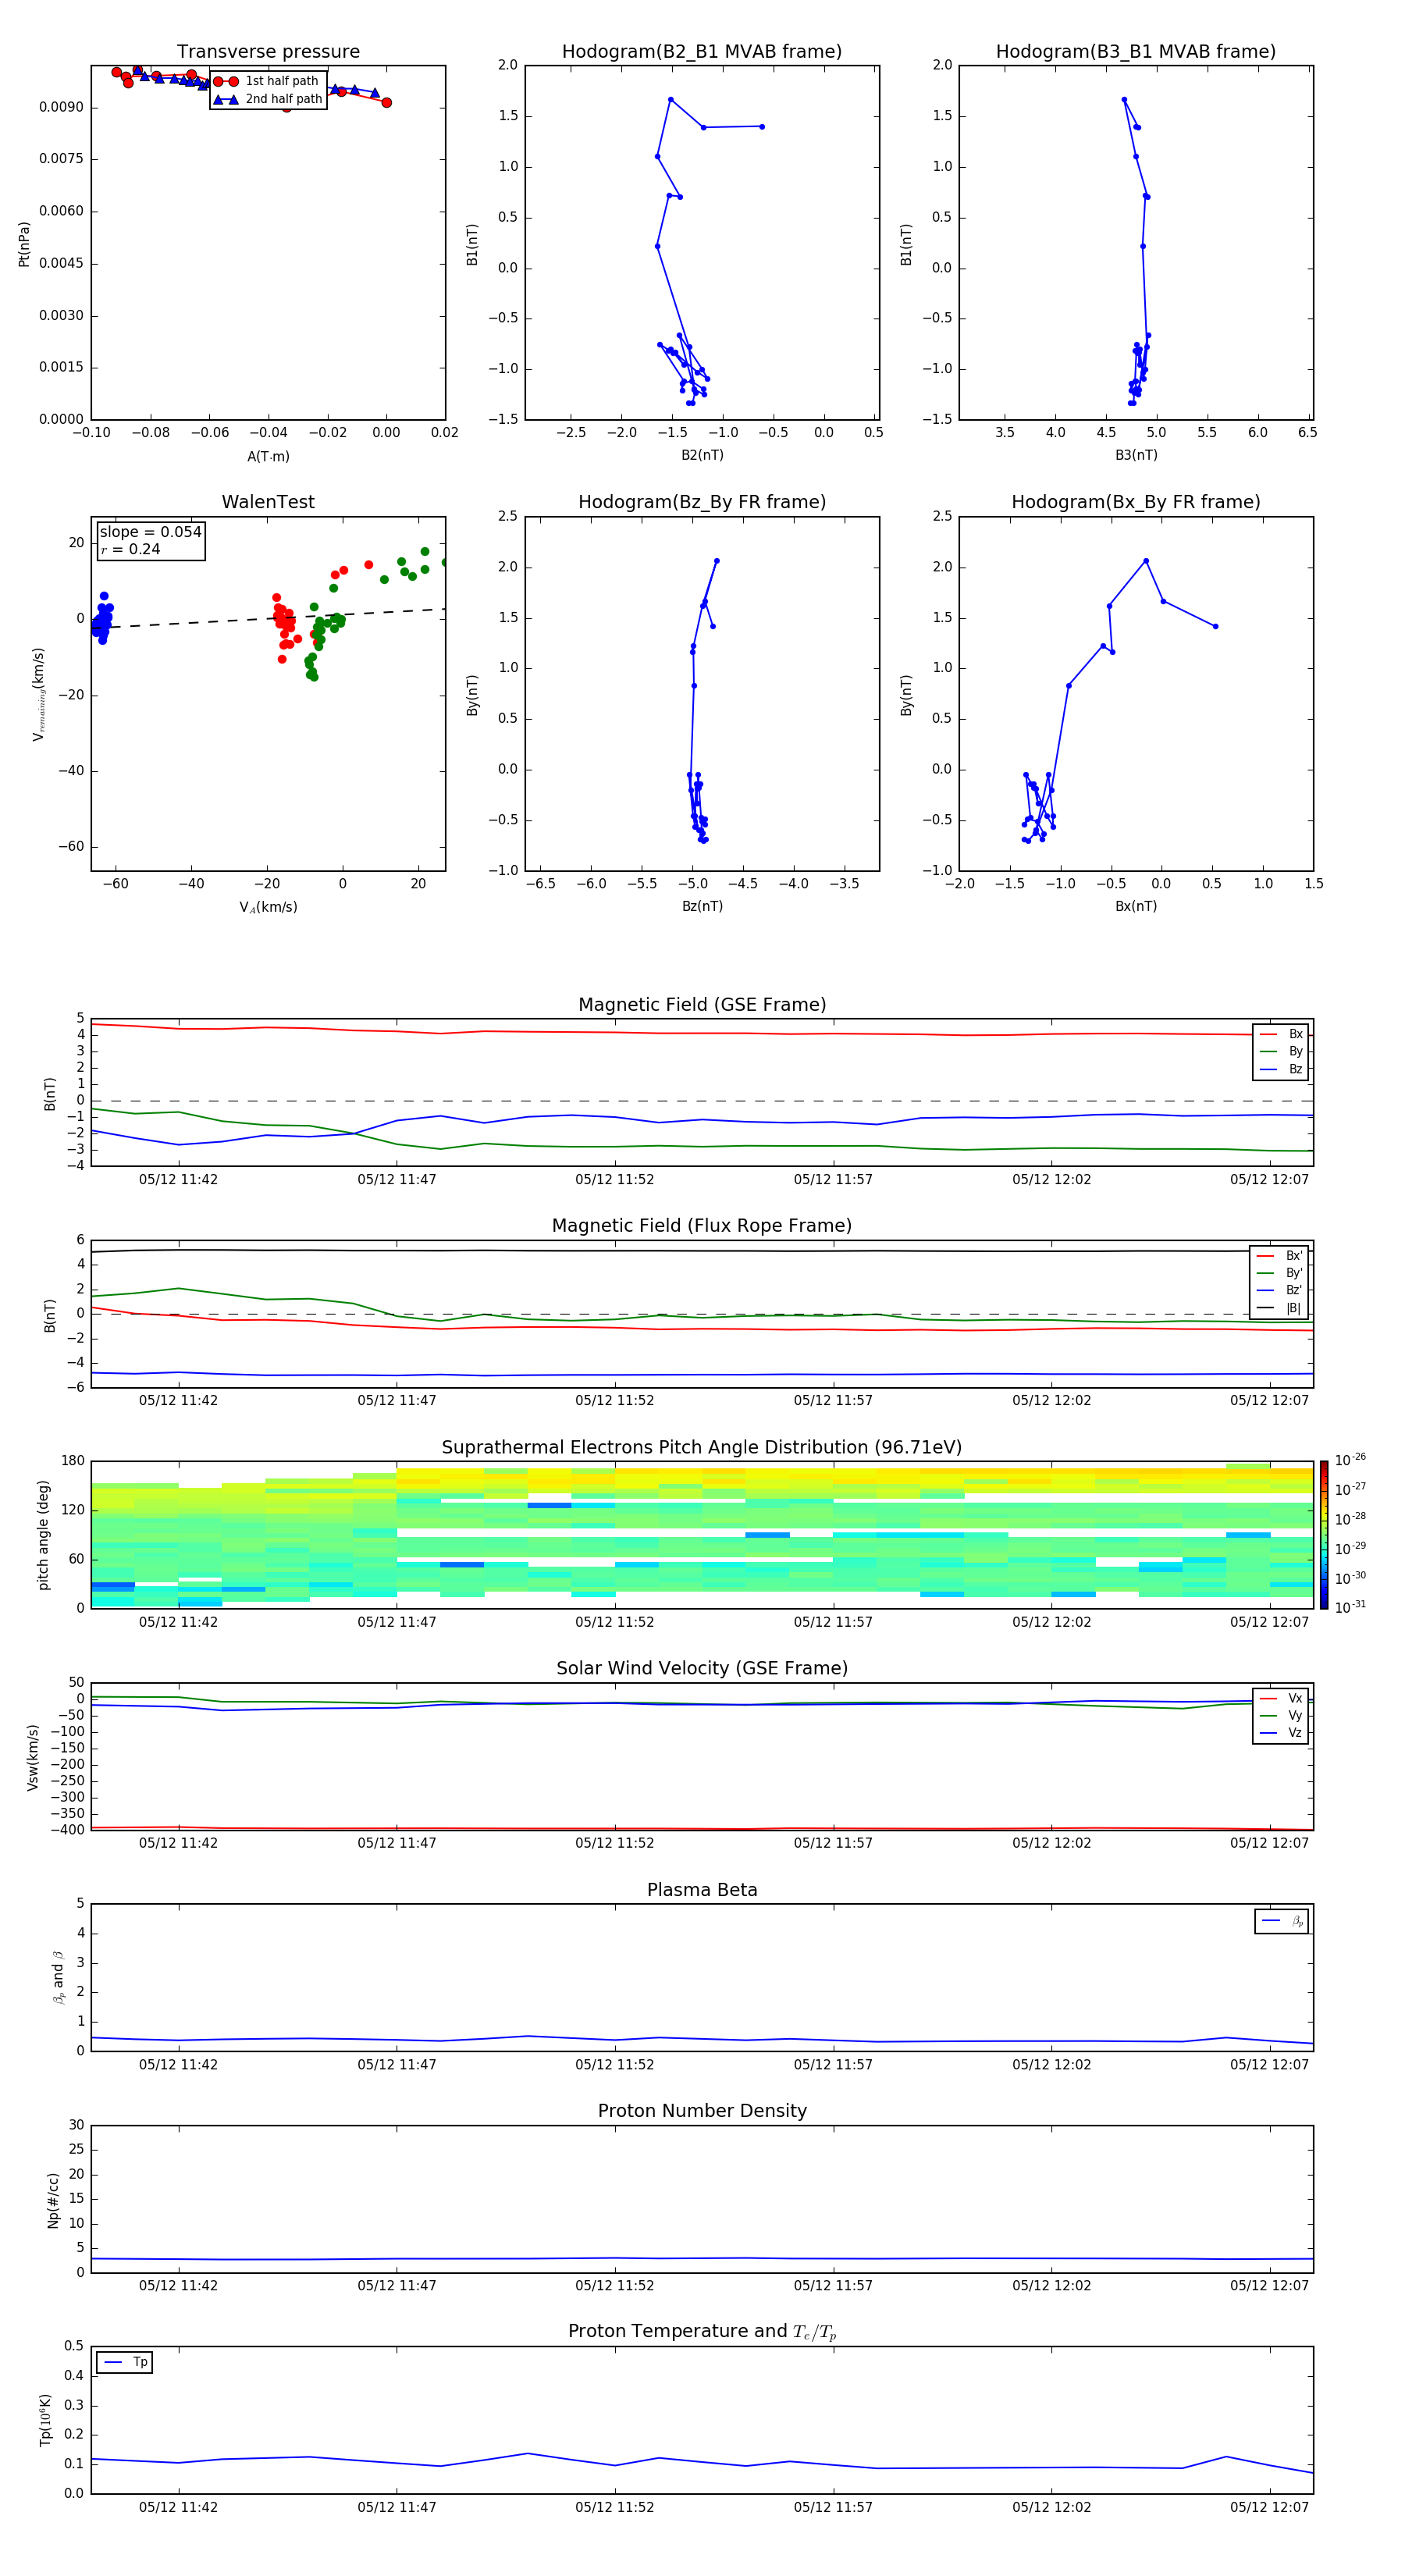
Task: Select the 'Hodogram(B2_B1 MVAB frame)' title
Action: click(x=702, y=52)
